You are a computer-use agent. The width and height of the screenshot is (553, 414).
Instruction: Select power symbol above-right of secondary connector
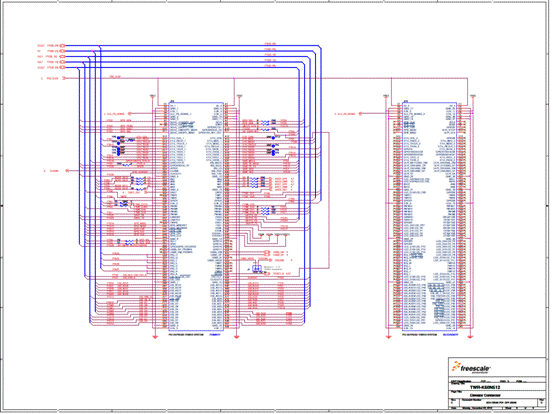pos(473,96)
